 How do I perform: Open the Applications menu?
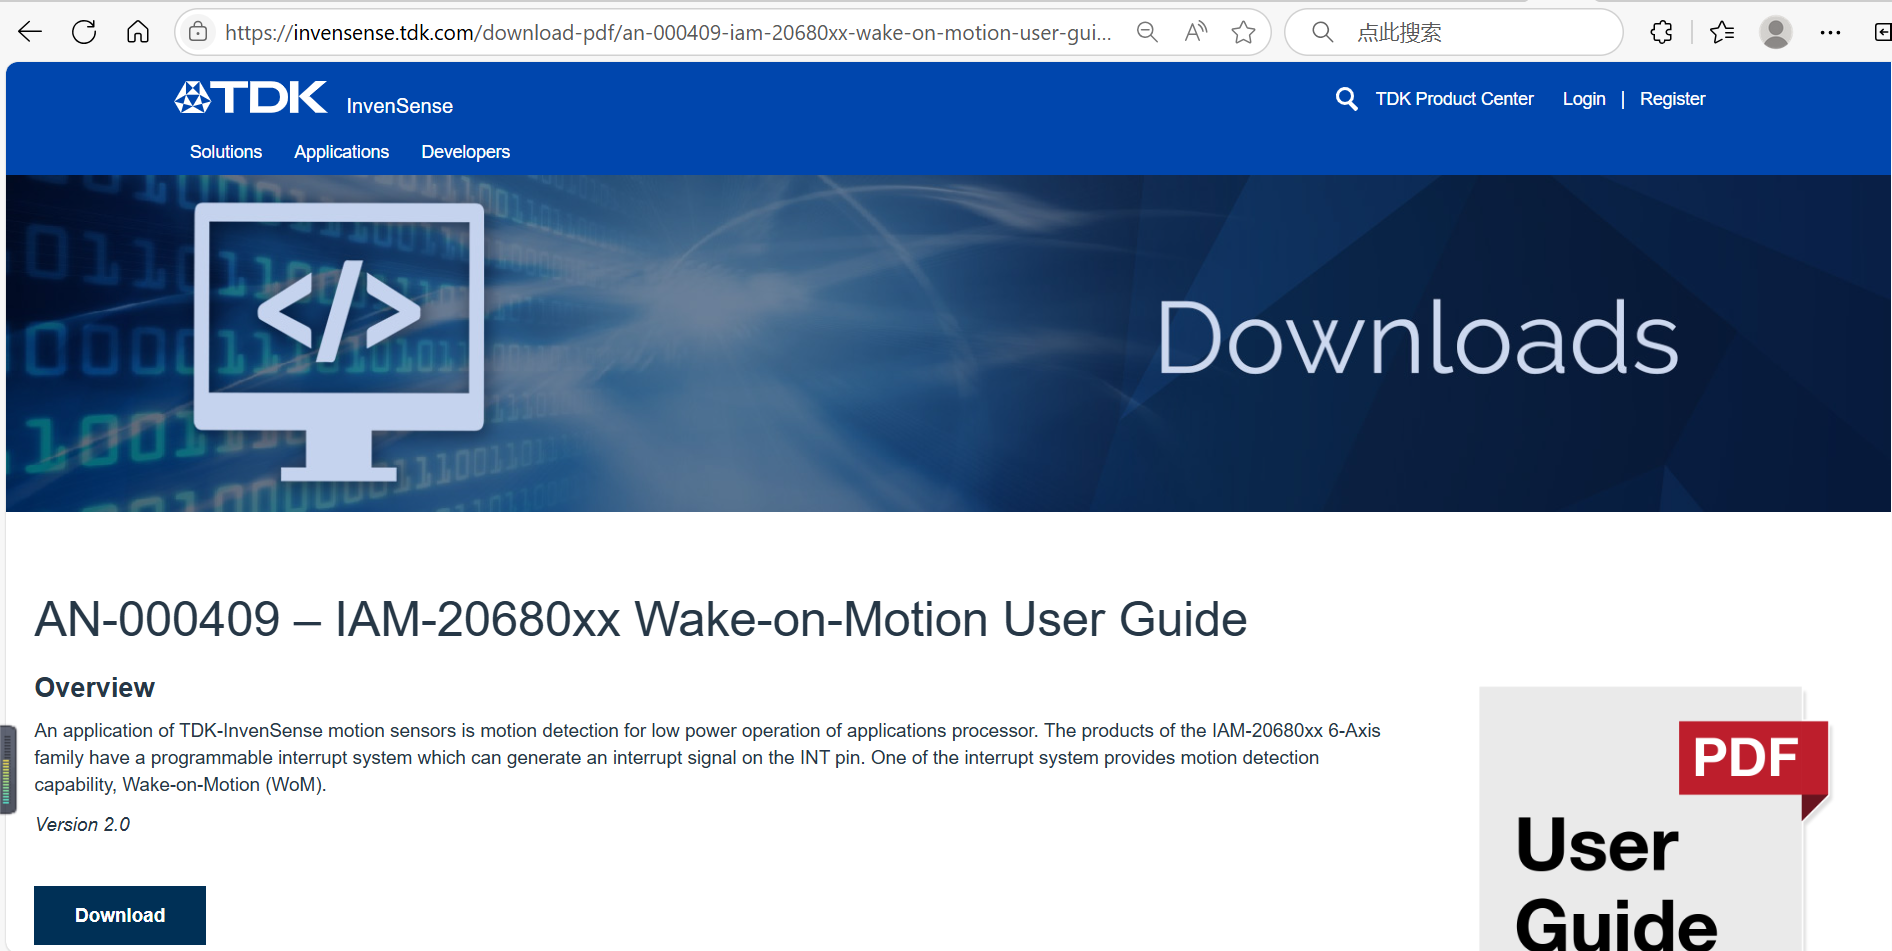[x=341, y=152]
